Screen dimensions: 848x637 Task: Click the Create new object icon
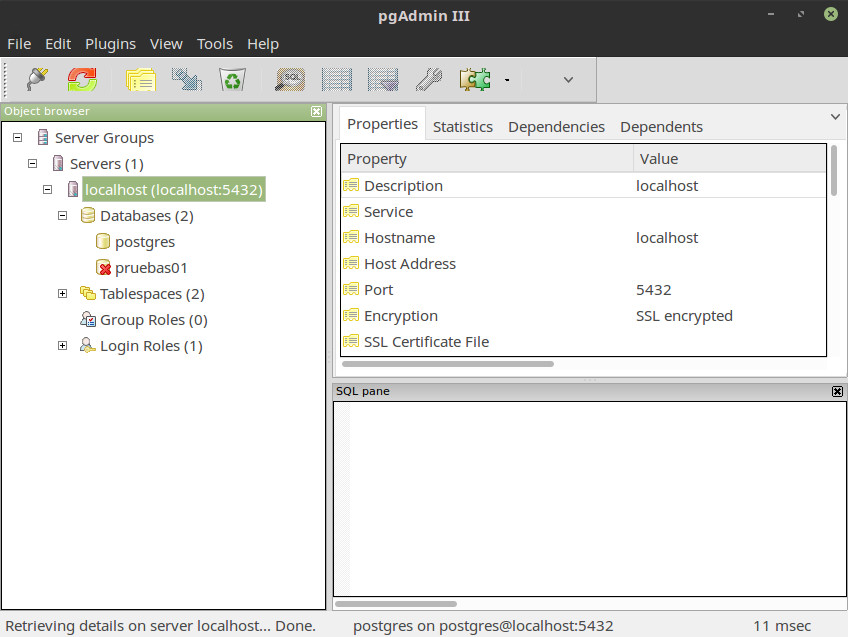187,79
